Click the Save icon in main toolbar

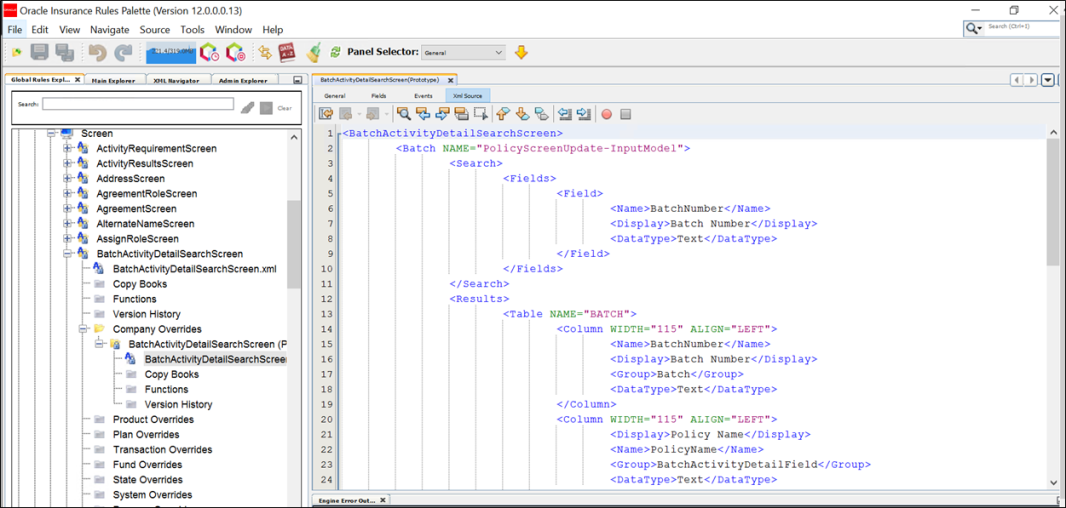(x=39, y=52)
